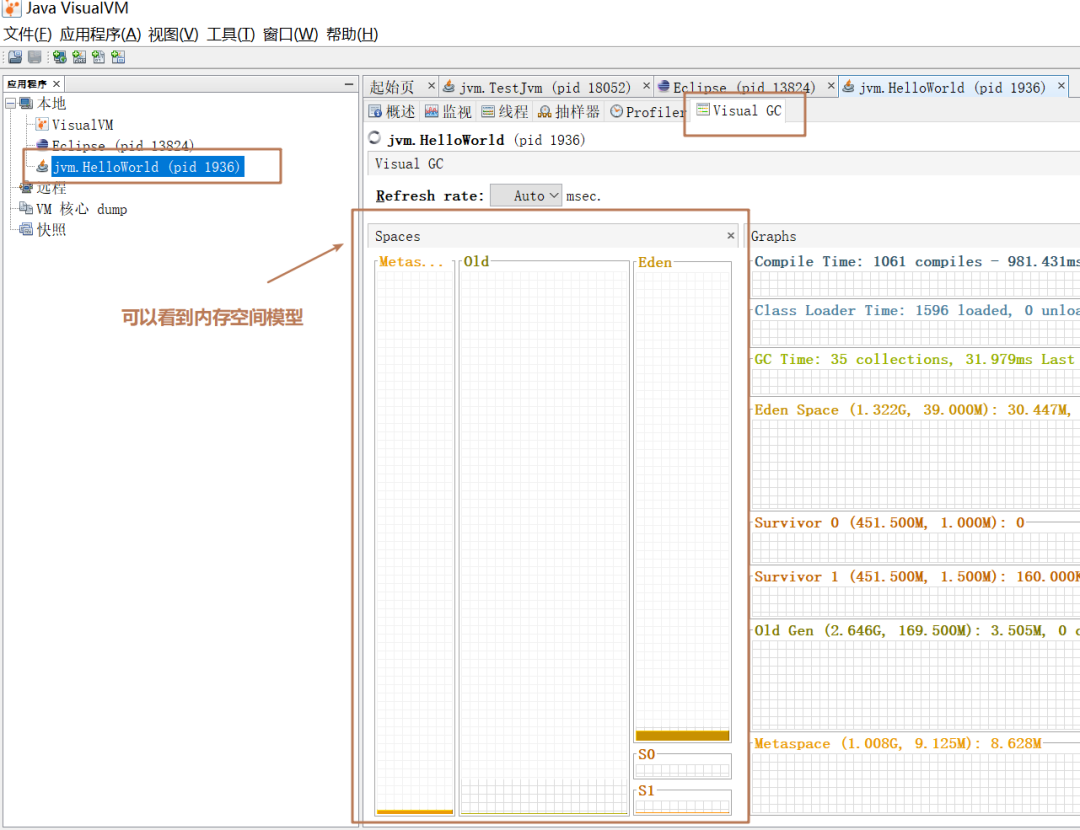1080x830 pixels.
Task: Switch to the 起始页 tab
Action: coord(392,87)
